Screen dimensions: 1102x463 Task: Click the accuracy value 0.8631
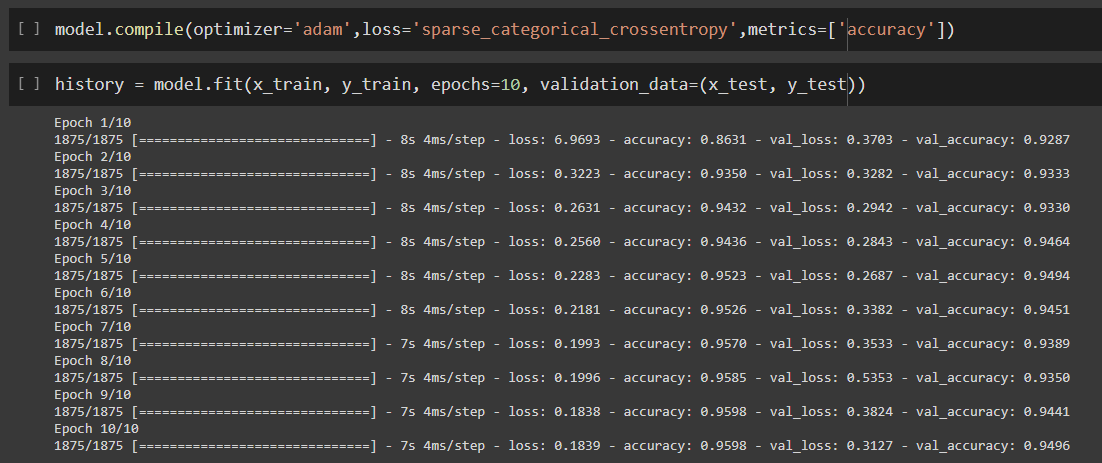[x=723, y=140]
